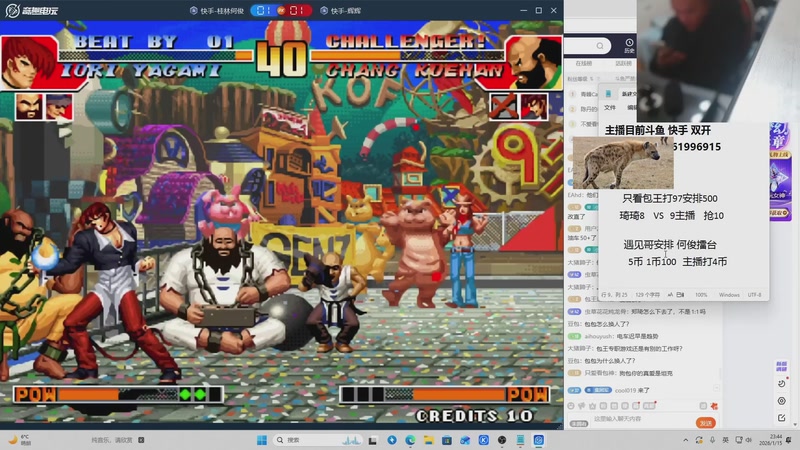Click the blue circular arrow taskbar icon
The image size is (800, 450).
point(392,440)
